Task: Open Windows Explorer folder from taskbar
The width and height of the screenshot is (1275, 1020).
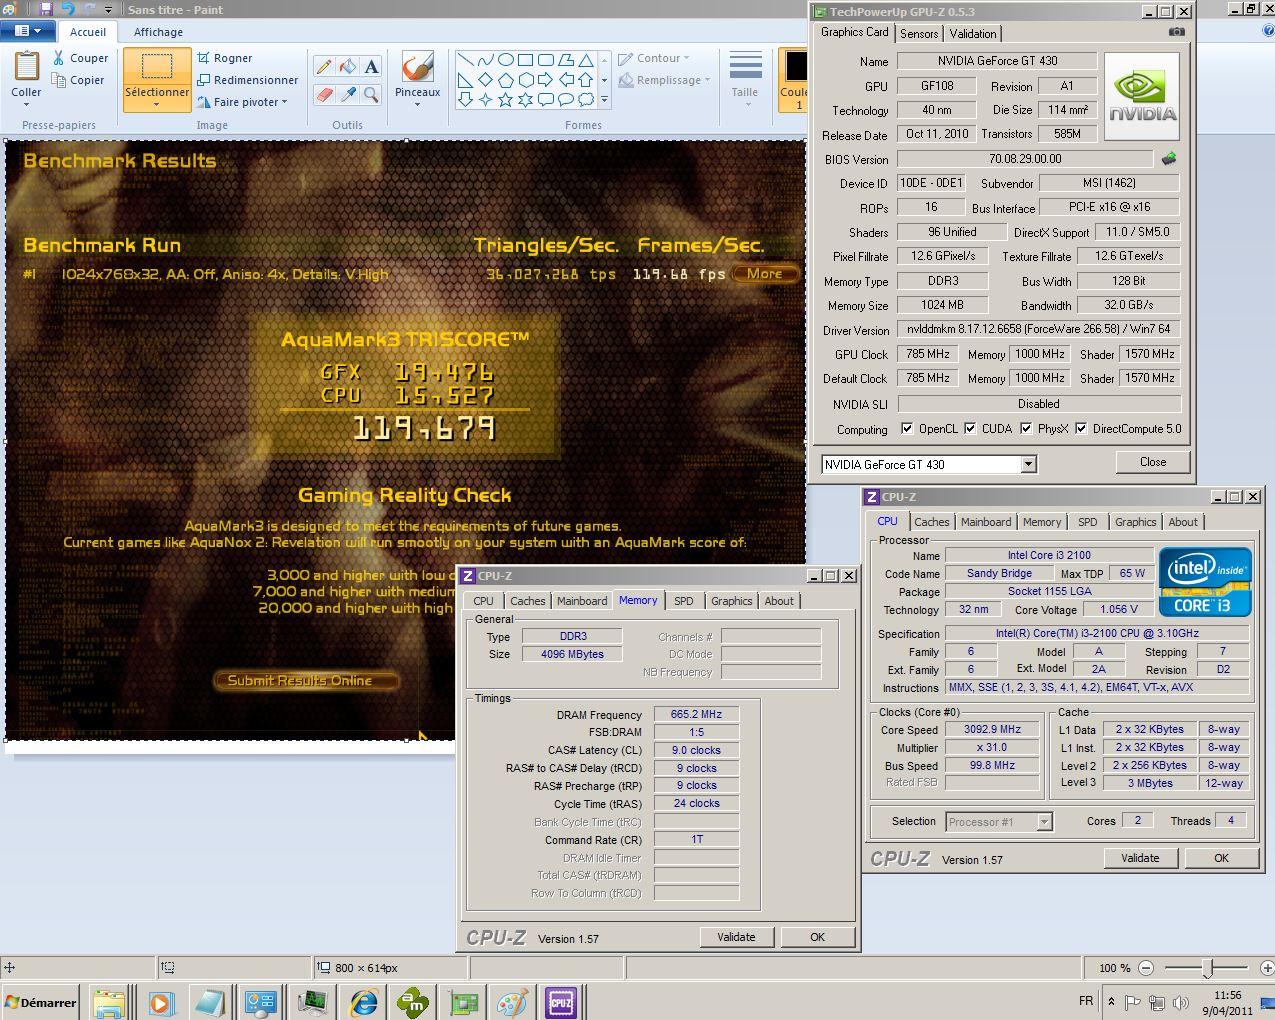Action: 109,1002
